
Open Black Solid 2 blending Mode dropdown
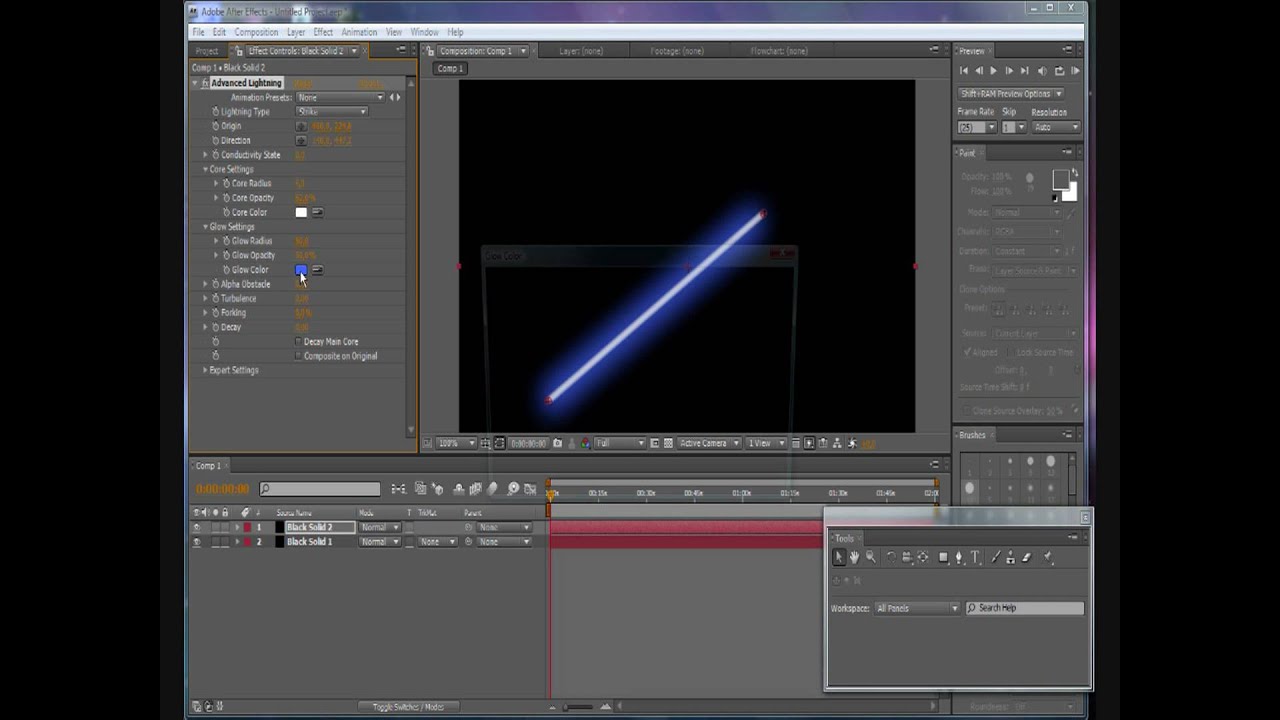[x=379, y=527]
